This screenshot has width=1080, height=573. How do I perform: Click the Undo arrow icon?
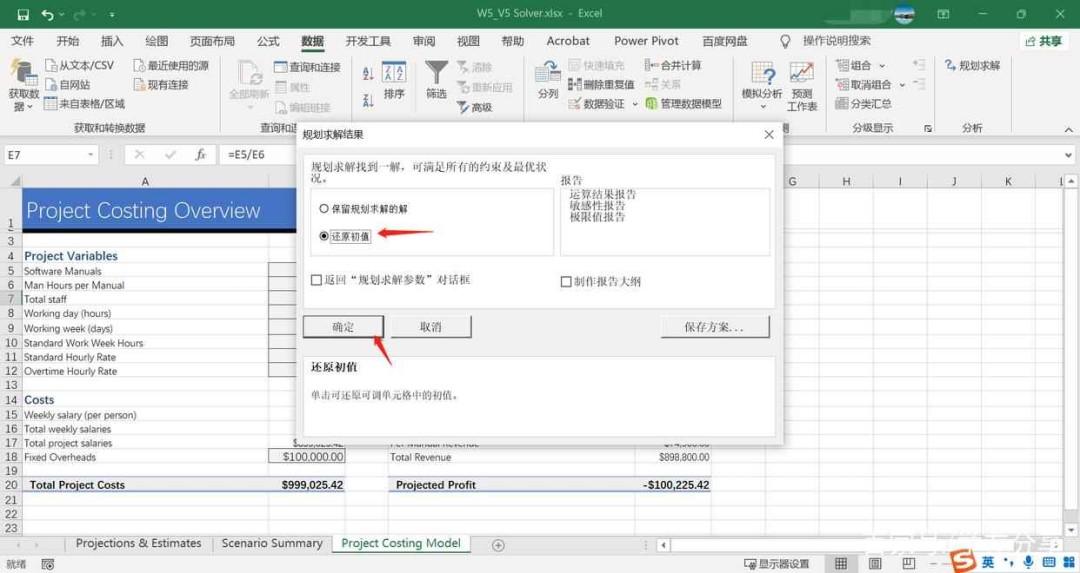click(x=47, y=14)
